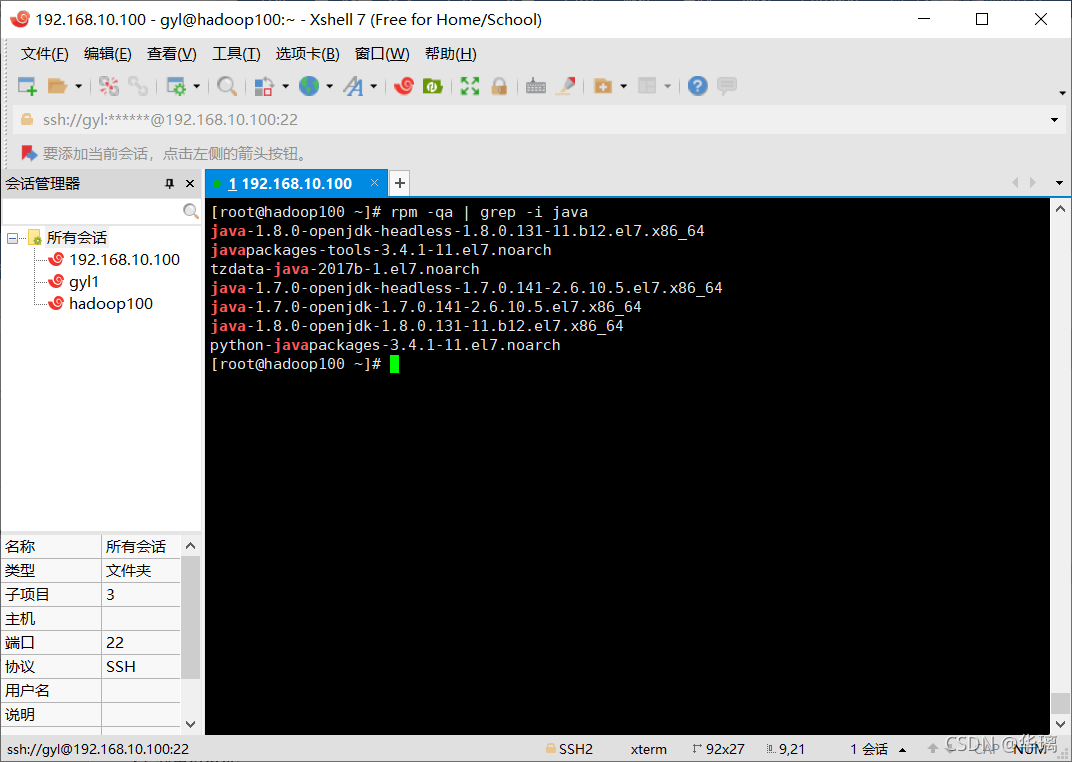Open the tab list dropdown arrow

pos(1059,183)
